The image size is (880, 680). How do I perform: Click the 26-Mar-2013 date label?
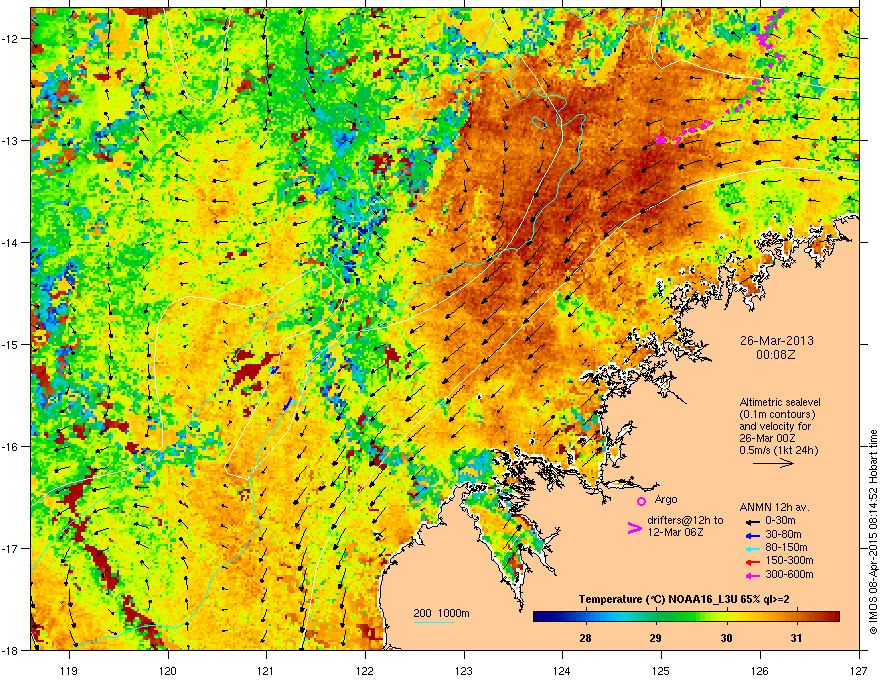coord(776,341)
